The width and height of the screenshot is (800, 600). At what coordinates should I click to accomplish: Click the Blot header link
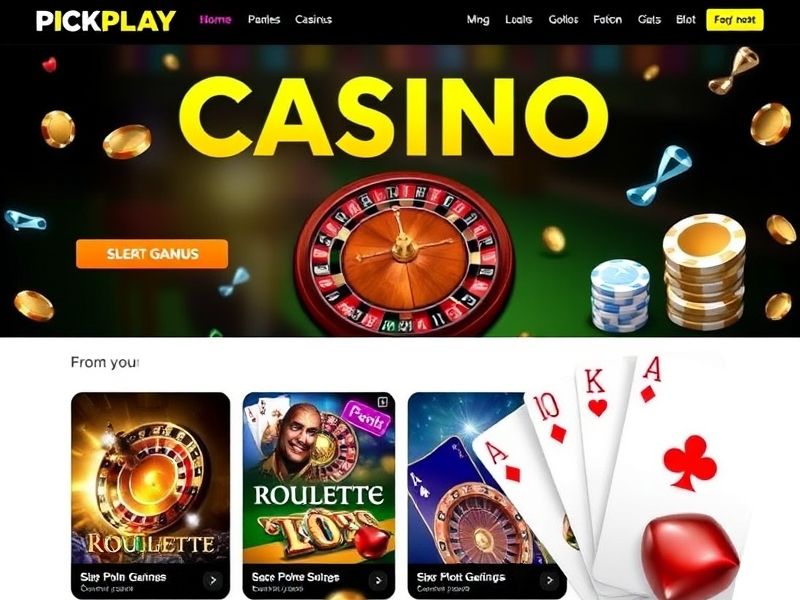pyautogui.click(x=686, y=20)
